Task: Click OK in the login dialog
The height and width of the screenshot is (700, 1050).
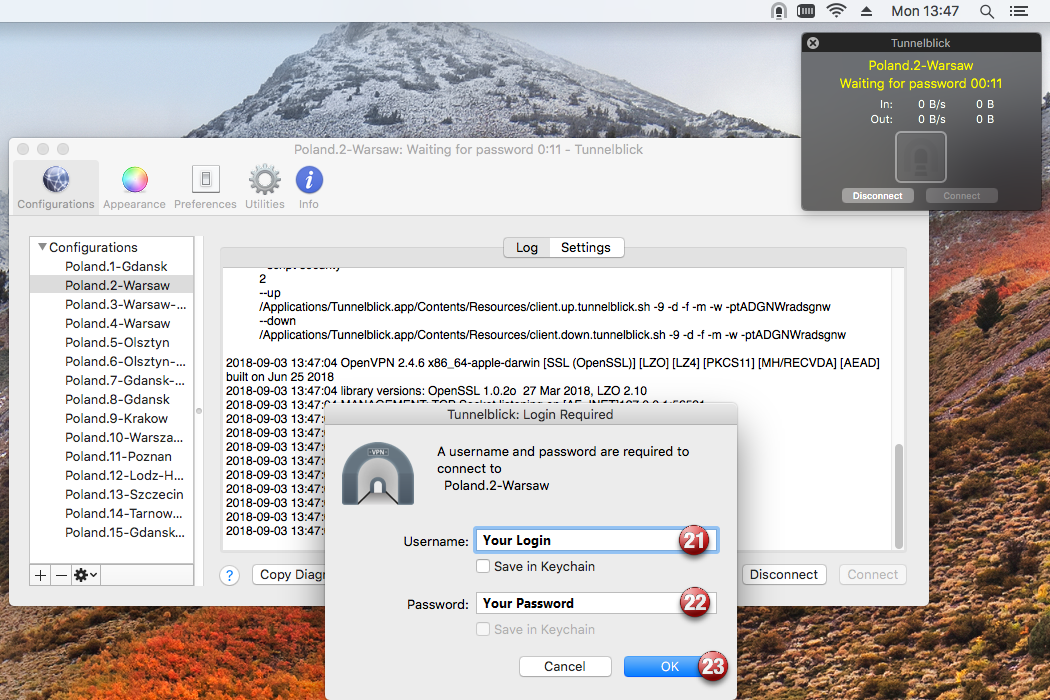Action: point(670,667)
